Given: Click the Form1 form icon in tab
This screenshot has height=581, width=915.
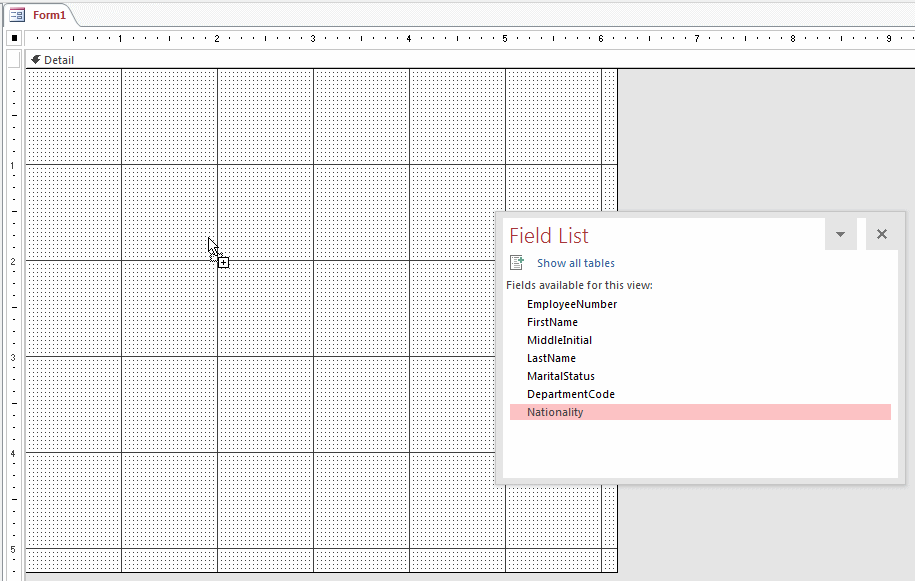Looking at the screenshot, I should click(x=18, y=15).
